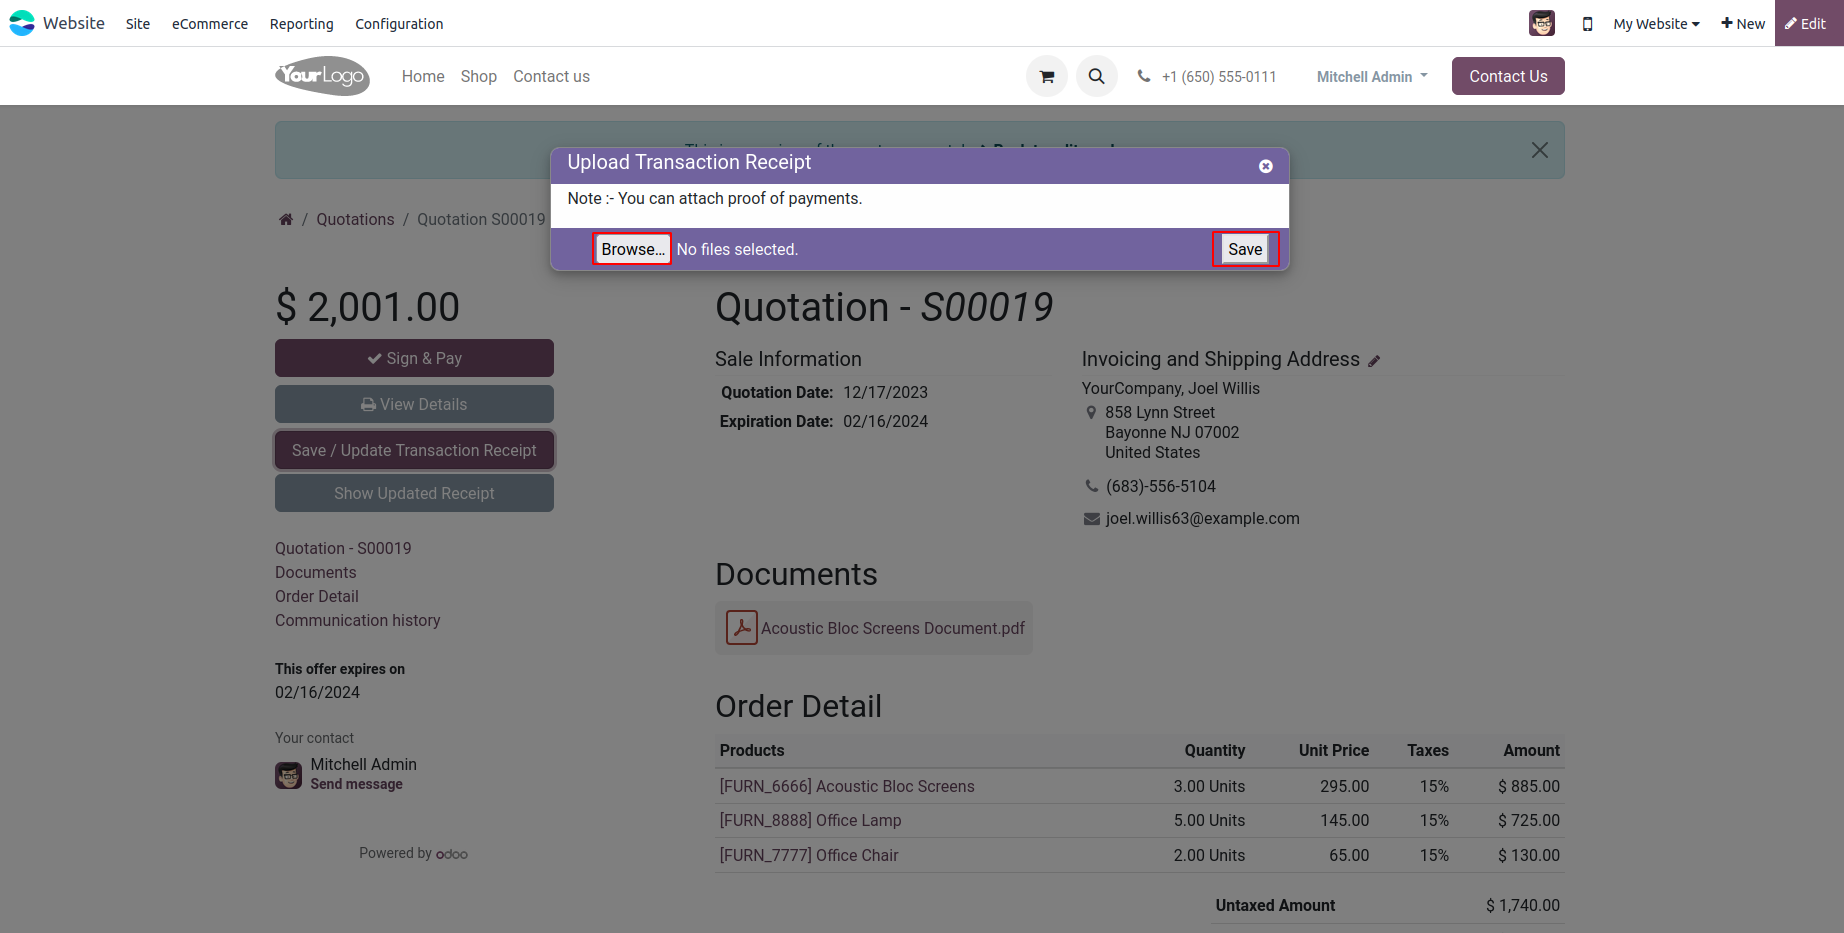Open the Reporting menu
Screen dimensions: 1844x933
point(301,24)
